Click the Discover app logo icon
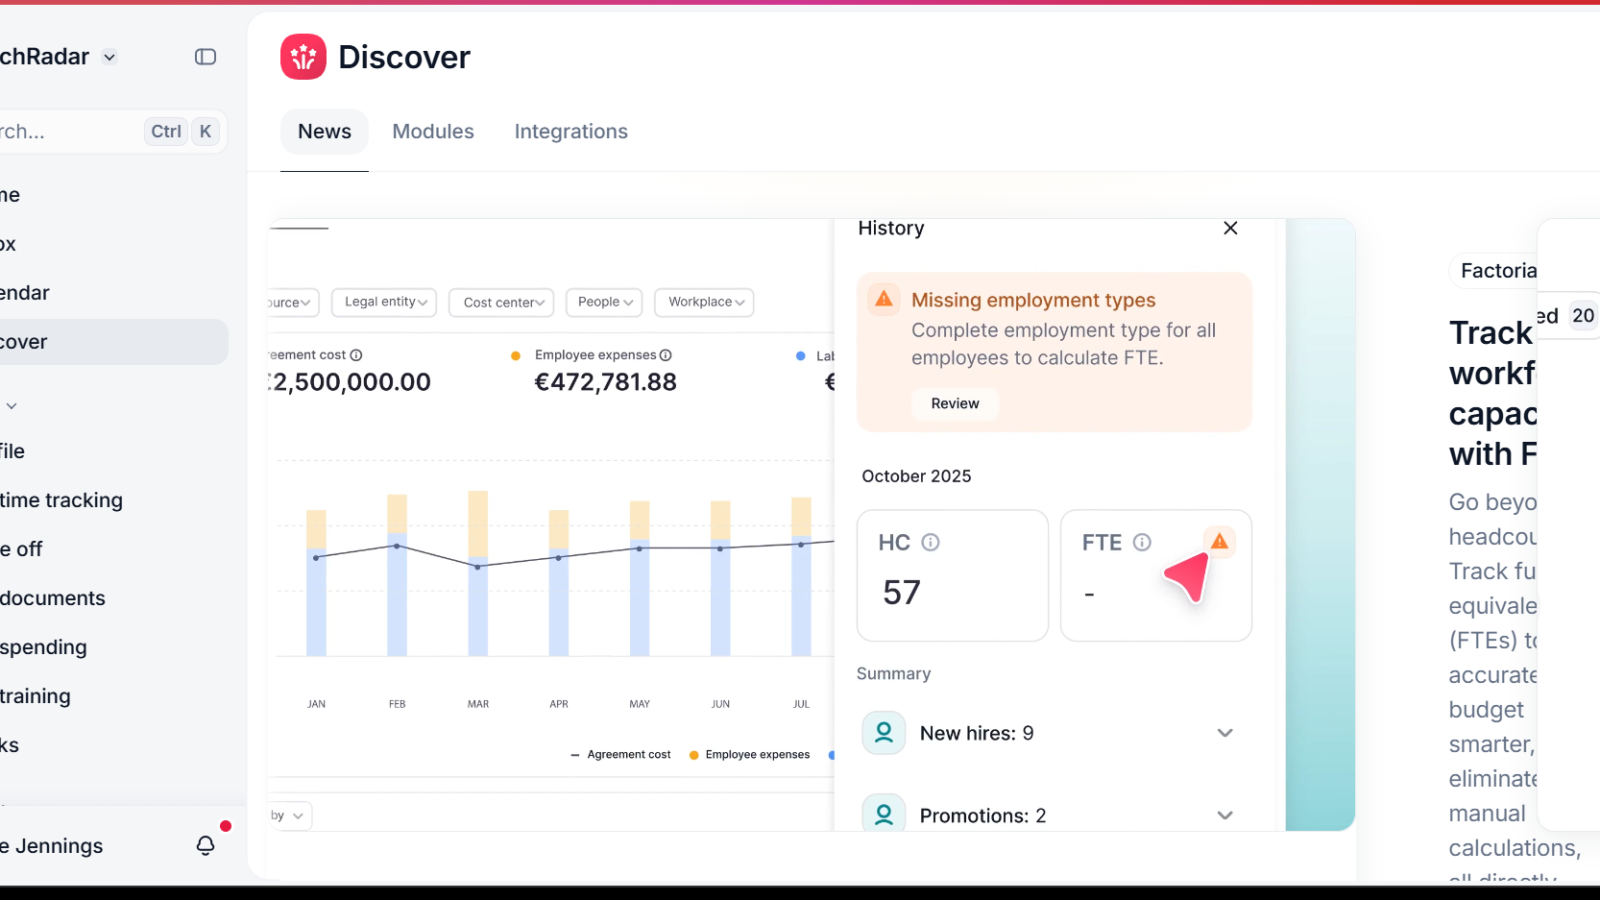Screen dimensions: 1600x900 point(303,57)
